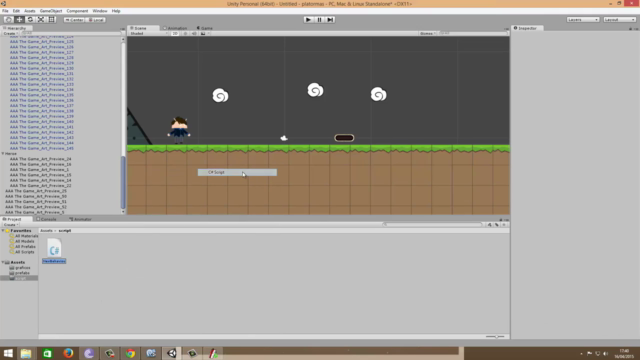Viewport: 640px width, 360px height.
Task: Toggle 2D scene view mode
Action: pos(175,33)
